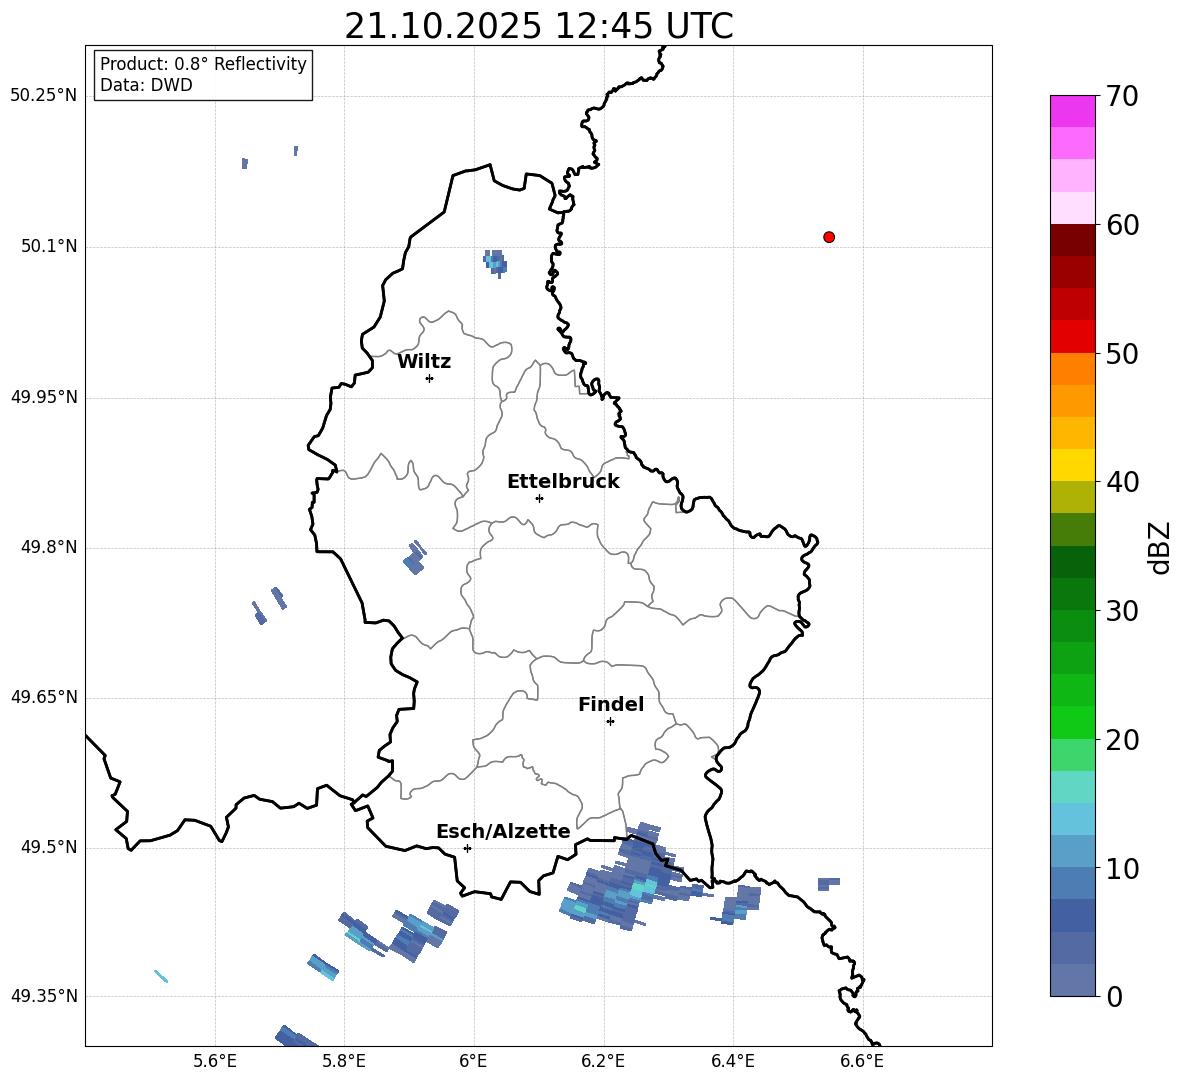The image size is (1184, 1081).
Task: Click the 'Product: 0.8° Reflectivity' text
Action: [203, 64]
